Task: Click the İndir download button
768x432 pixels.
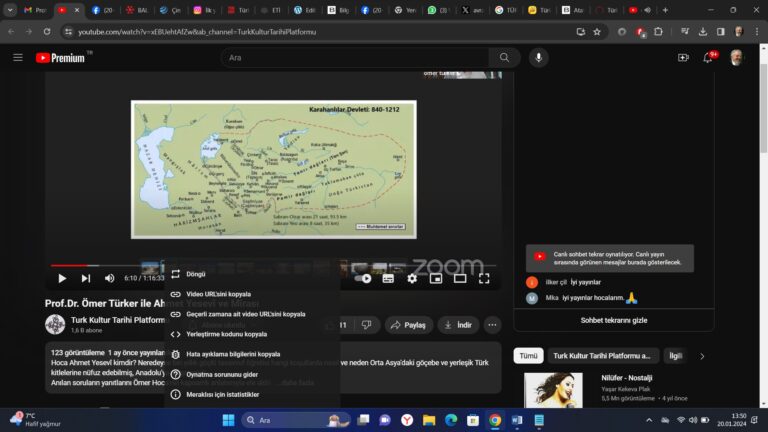Action: coord(458,325)
